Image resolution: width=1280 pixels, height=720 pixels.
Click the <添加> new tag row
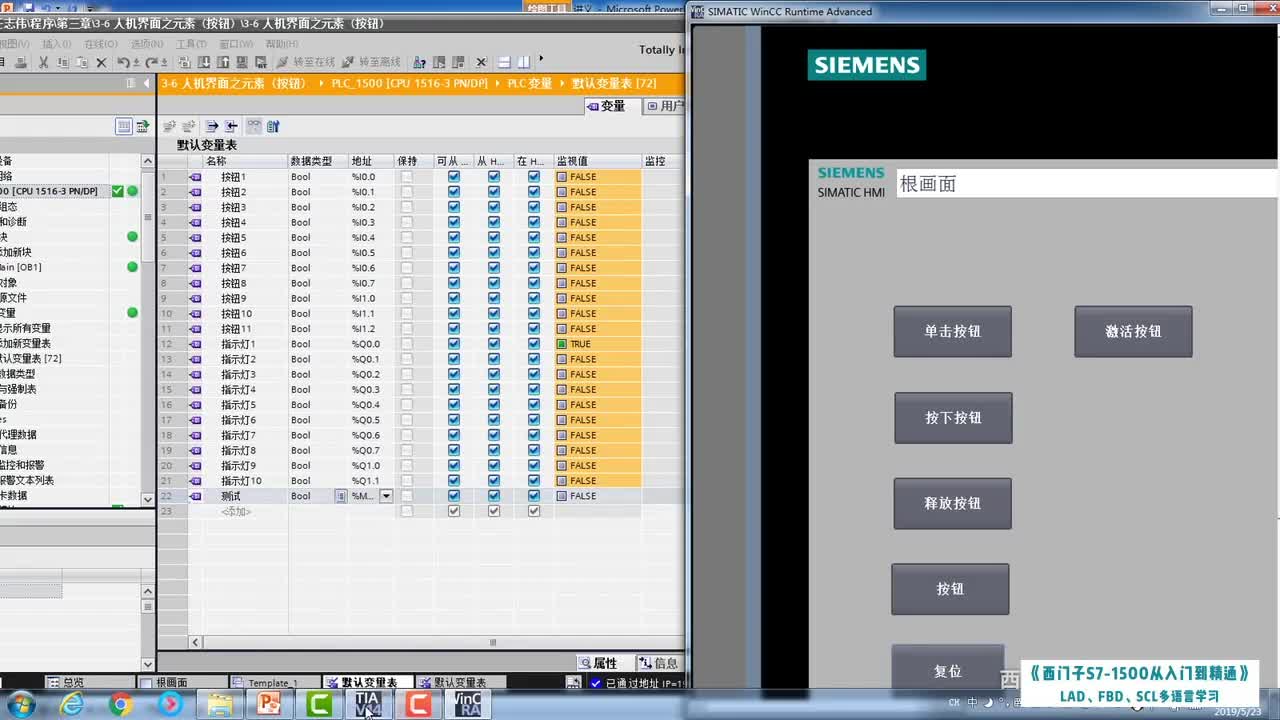(x=236, y=511)
